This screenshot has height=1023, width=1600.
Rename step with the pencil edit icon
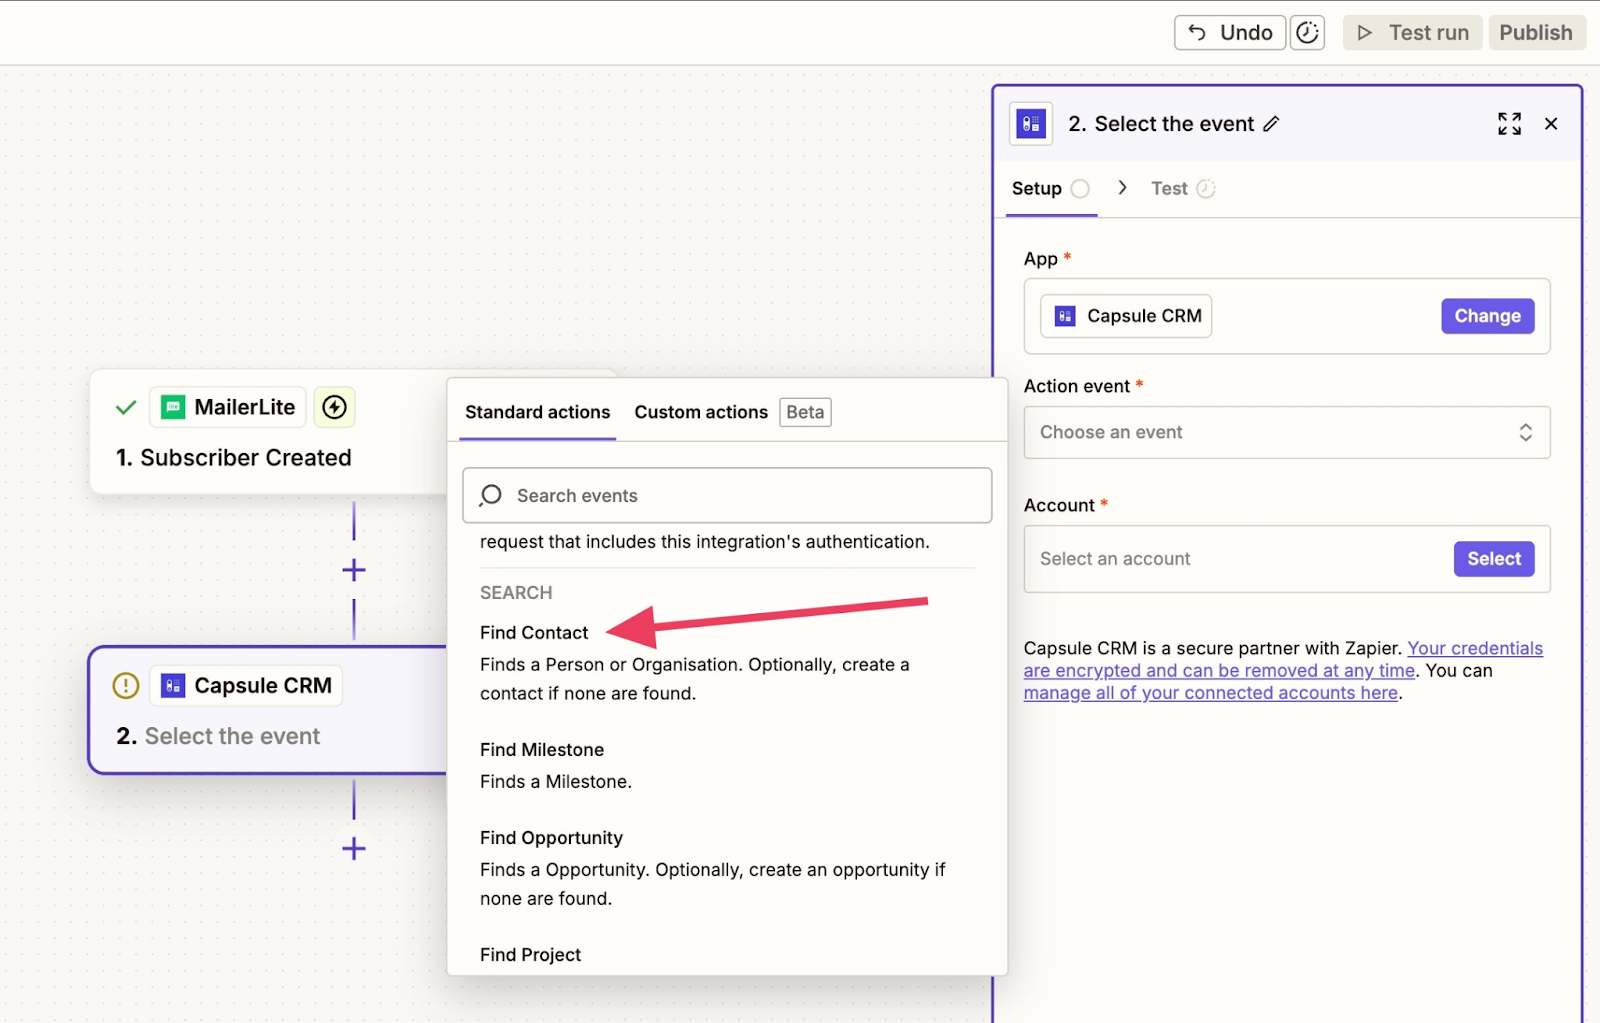tap(1271, 124)
